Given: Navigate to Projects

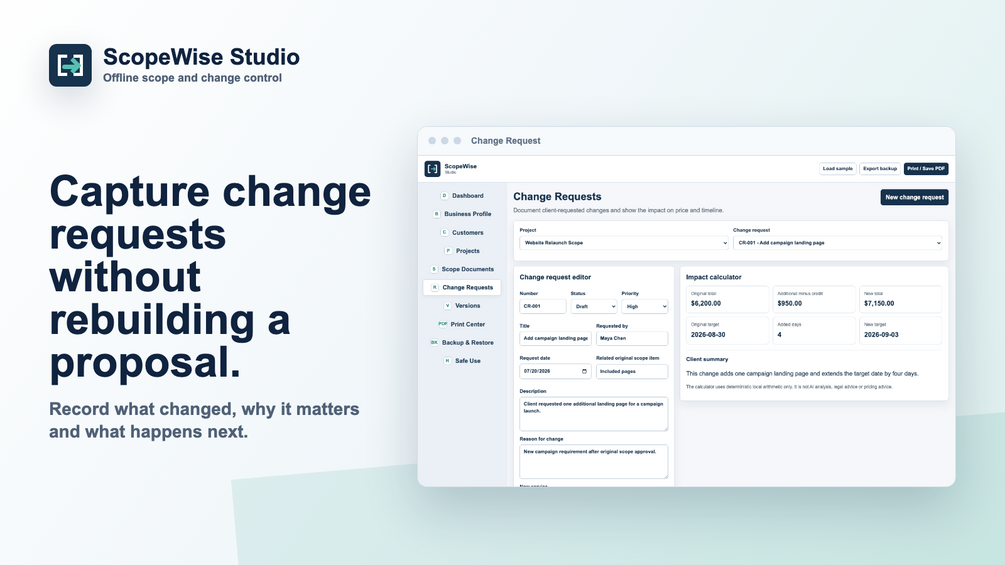Looking at the screenshot, I should (462, 250).
